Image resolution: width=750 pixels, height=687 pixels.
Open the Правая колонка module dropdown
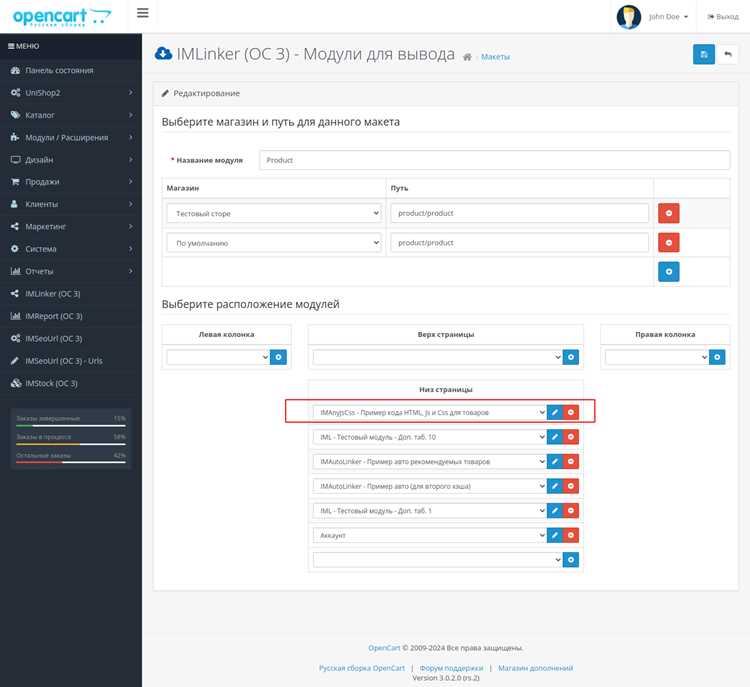[657, 357]
